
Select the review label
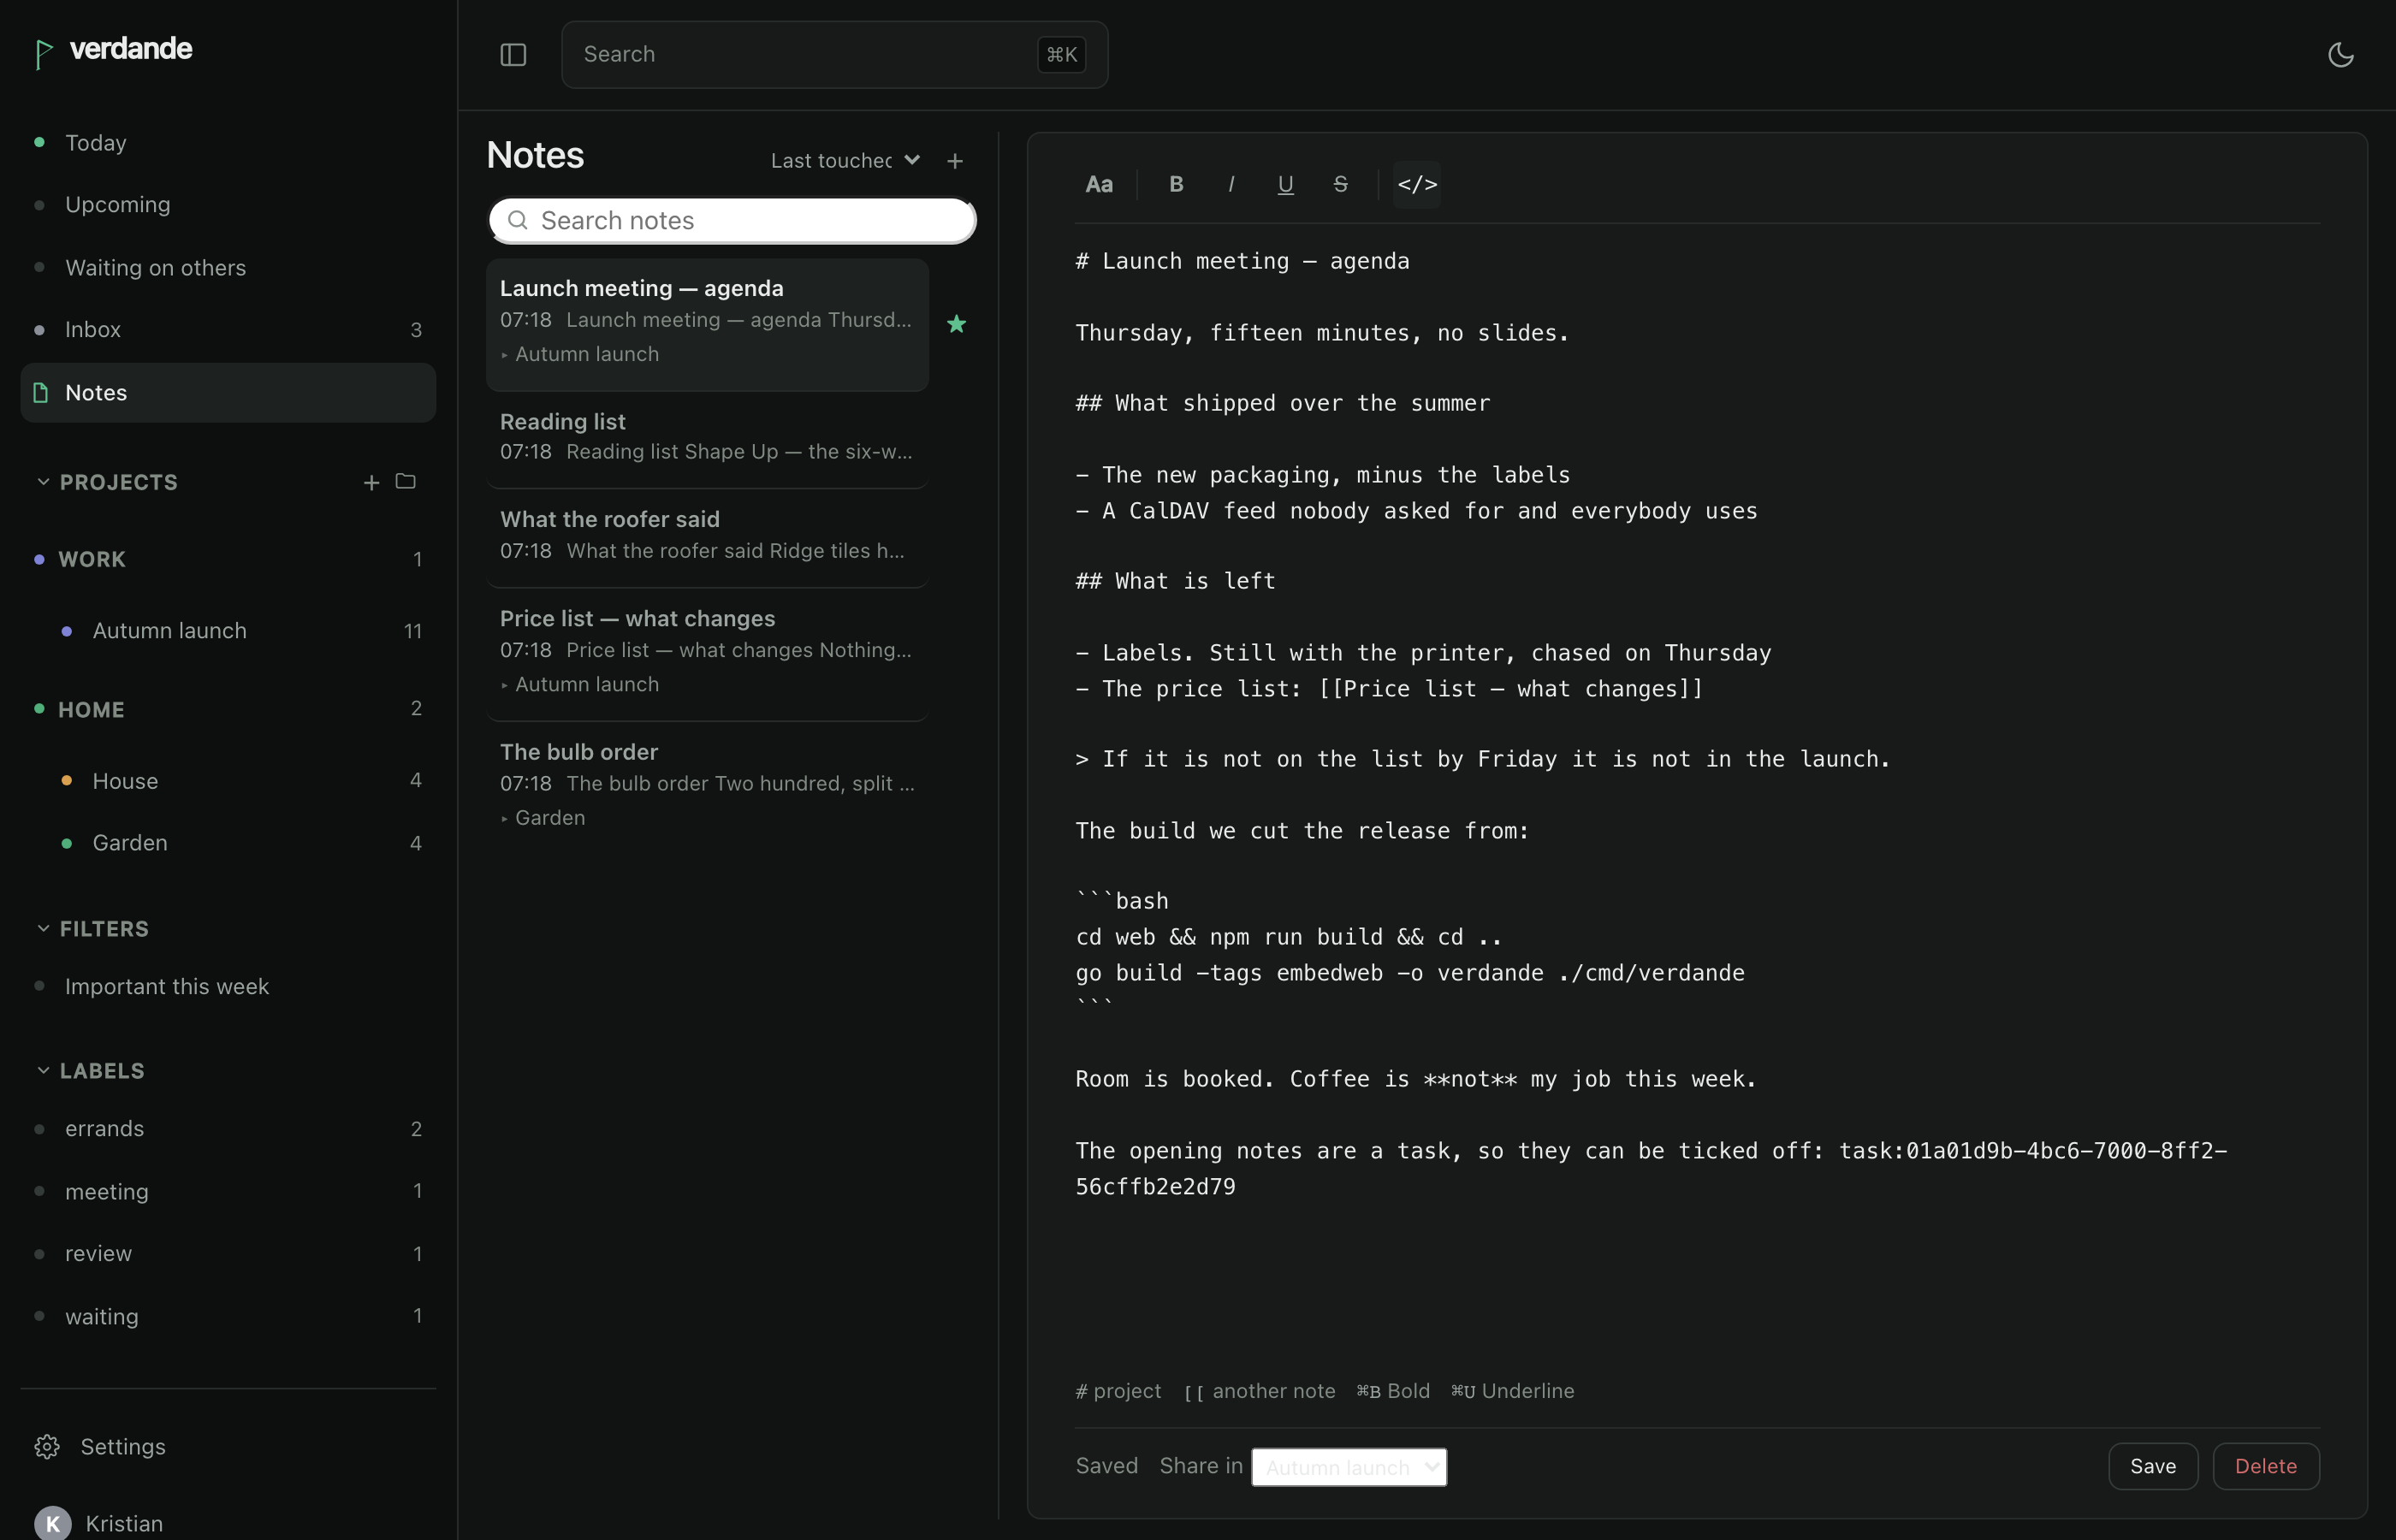coord(228,1254)
